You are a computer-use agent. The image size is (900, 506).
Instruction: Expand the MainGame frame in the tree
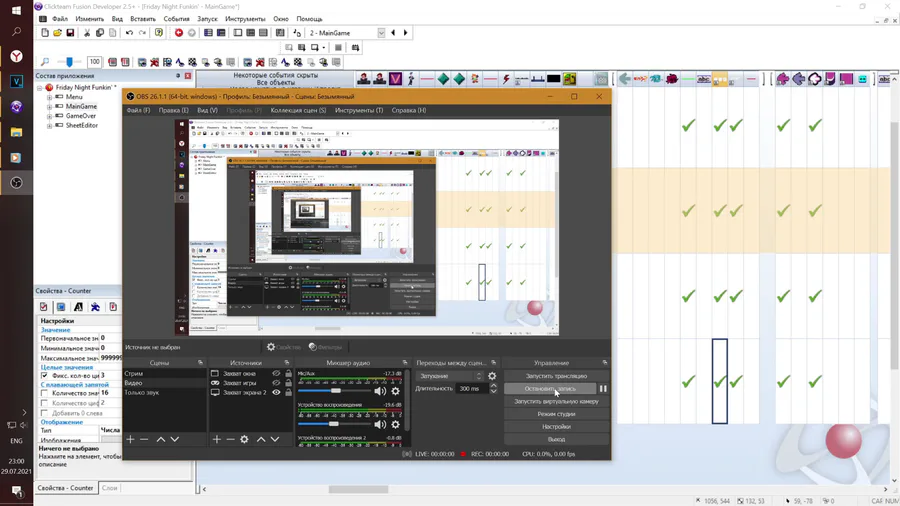[x=49, y=107]
